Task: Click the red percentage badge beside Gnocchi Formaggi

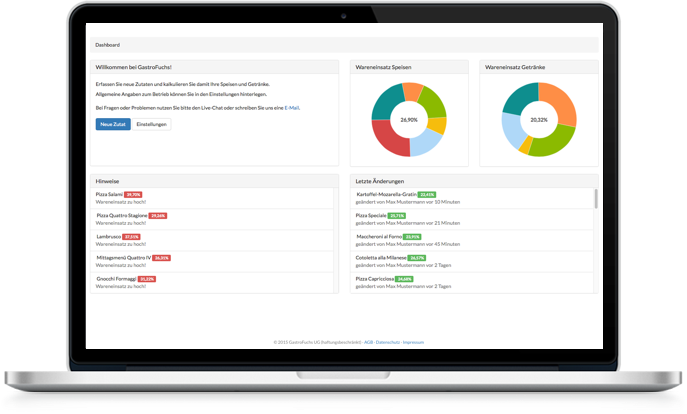Action: pyautogui.click(x=147, y=279)
